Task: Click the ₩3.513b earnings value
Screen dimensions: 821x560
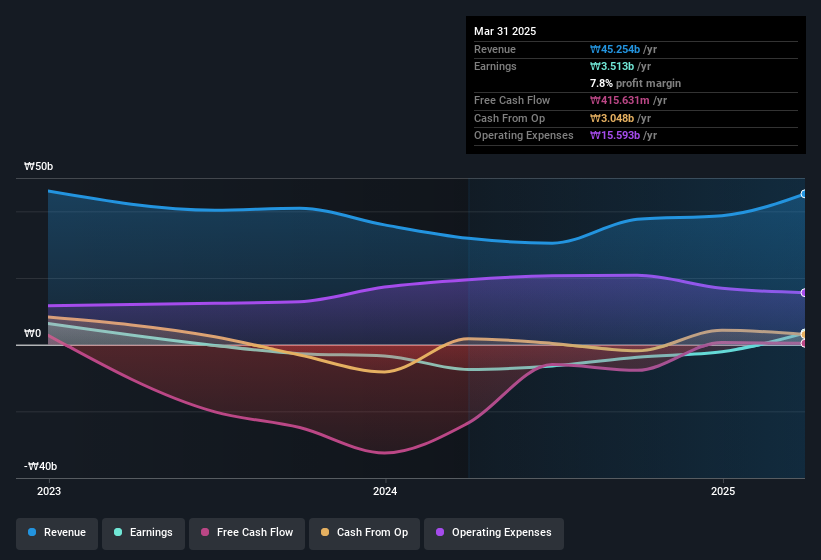Action: [x=612, y=66]
